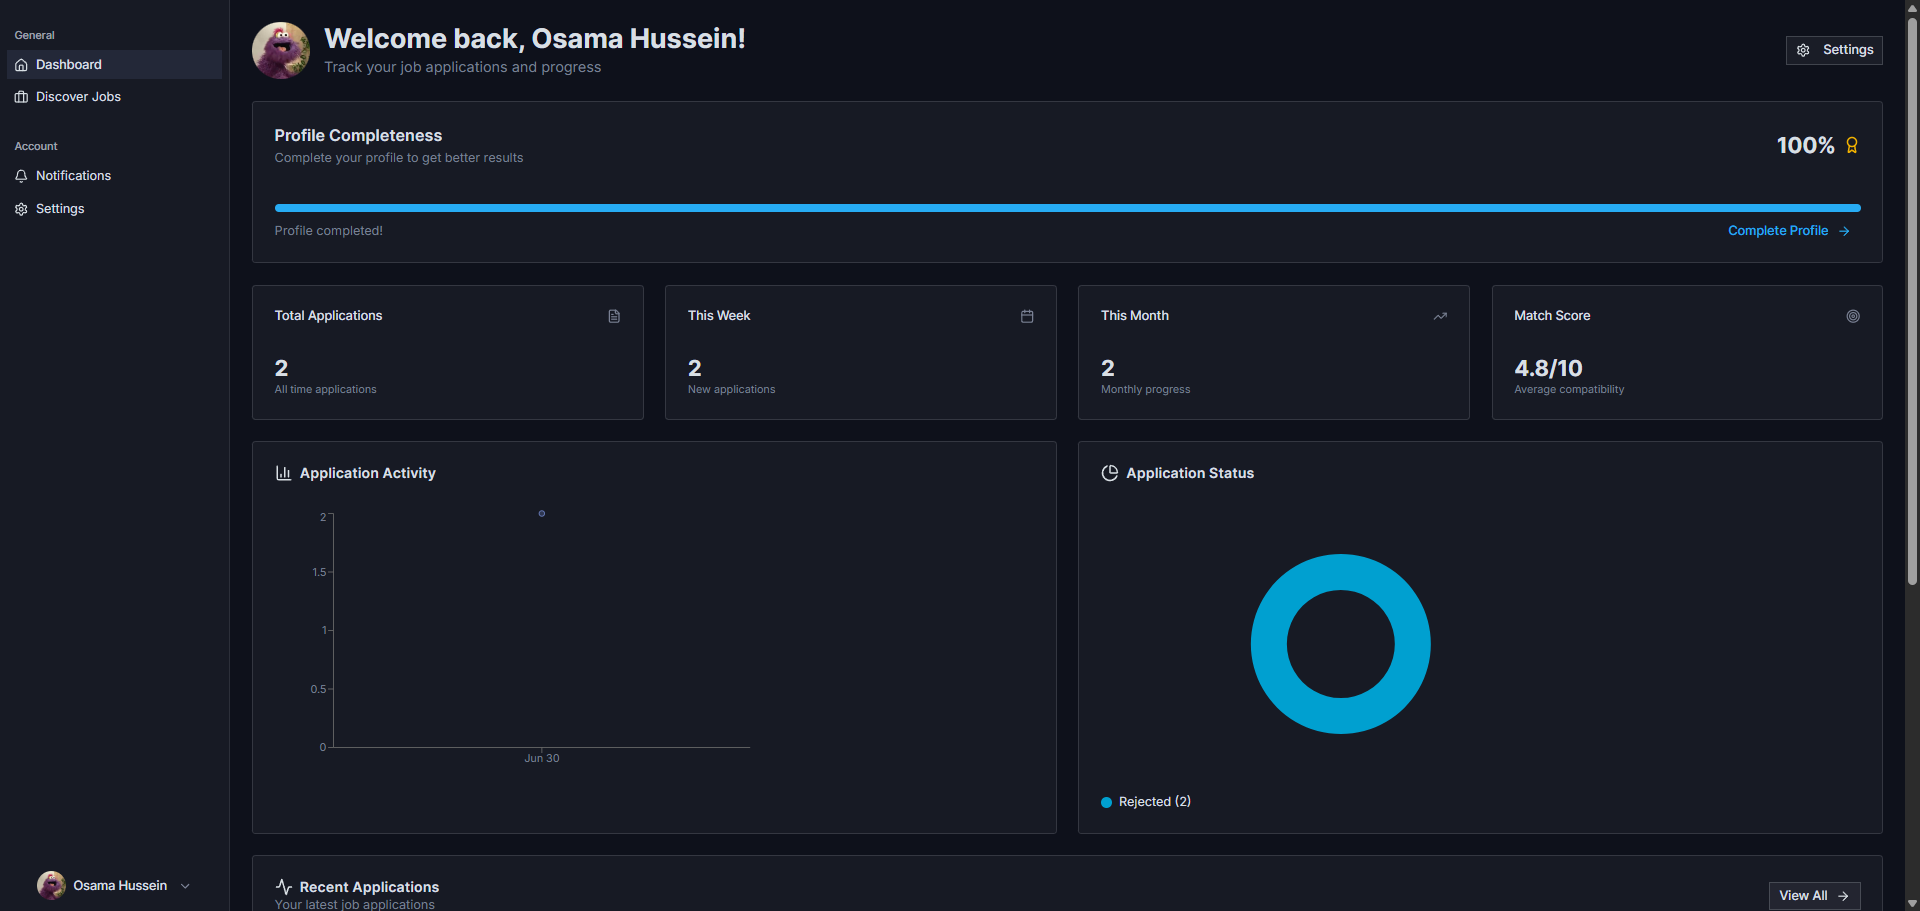Image resolution: width=1920 pixels, height=911 pixels.
Task: Click the Profile completed! status text
Action: (329, 231)
